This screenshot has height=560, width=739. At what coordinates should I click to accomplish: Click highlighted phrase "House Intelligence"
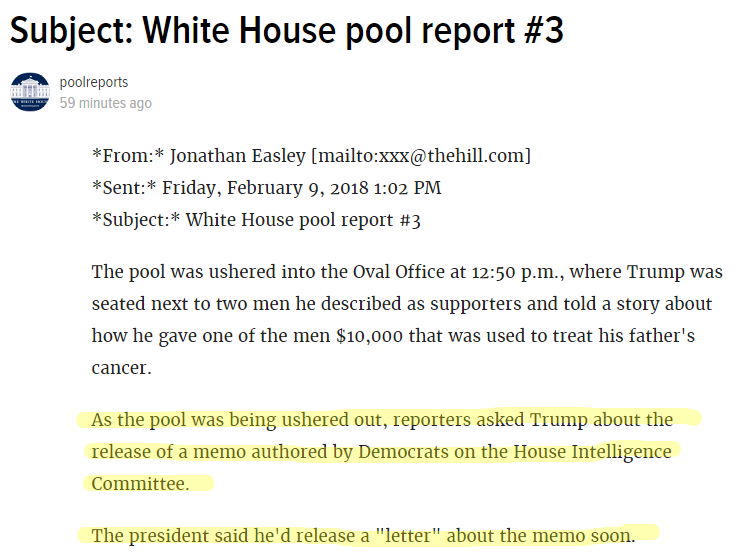(x=592, y=452)
